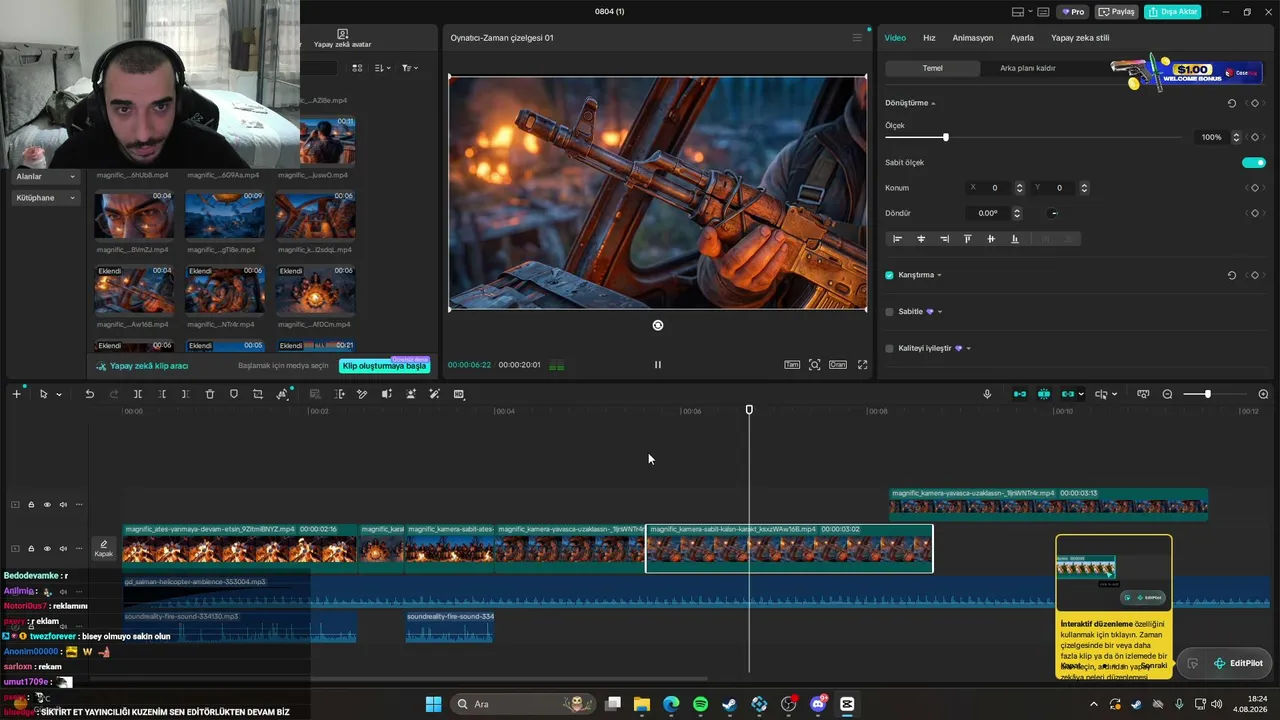Screen dimensions: 1280x720
Task: Collapse the Dönüştürme section
Action: 933,104
